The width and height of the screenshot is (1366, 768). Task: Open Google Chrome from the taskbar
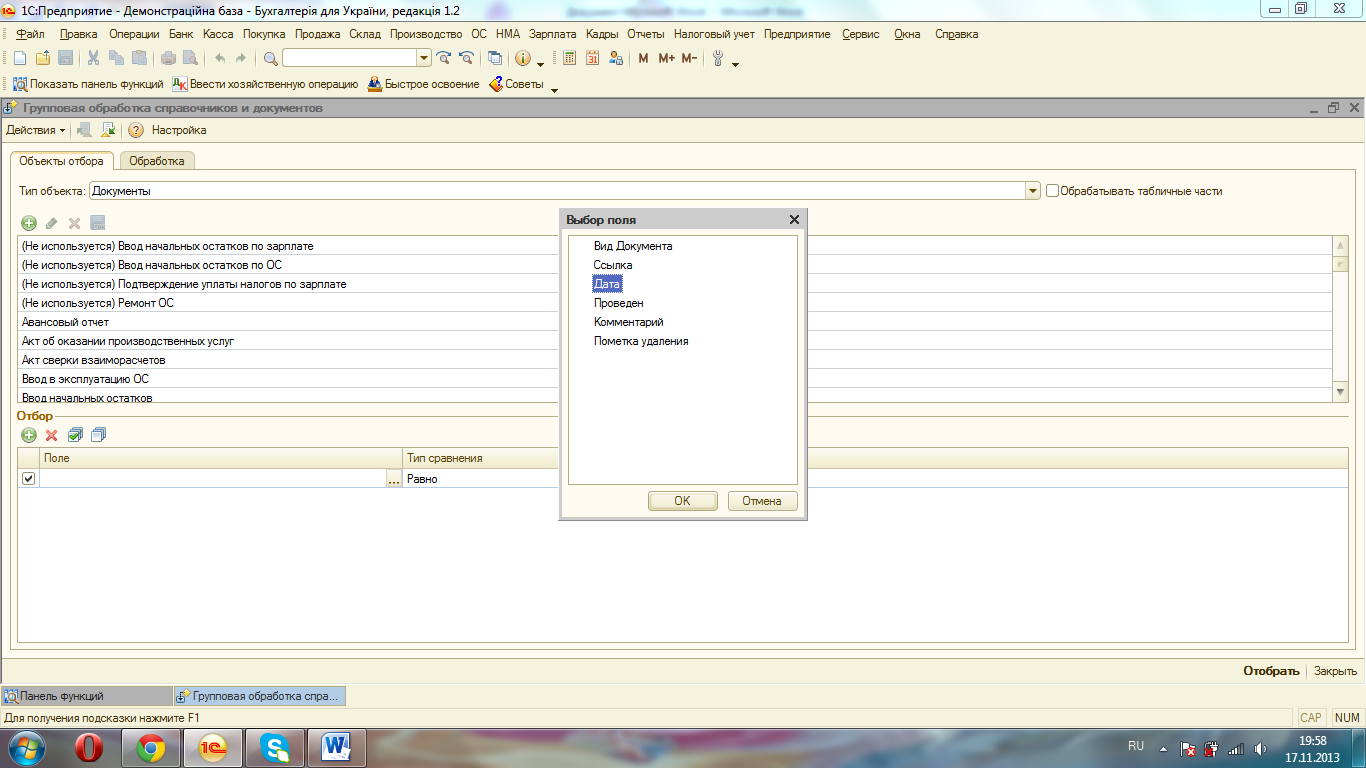click(x=151, y=747)
